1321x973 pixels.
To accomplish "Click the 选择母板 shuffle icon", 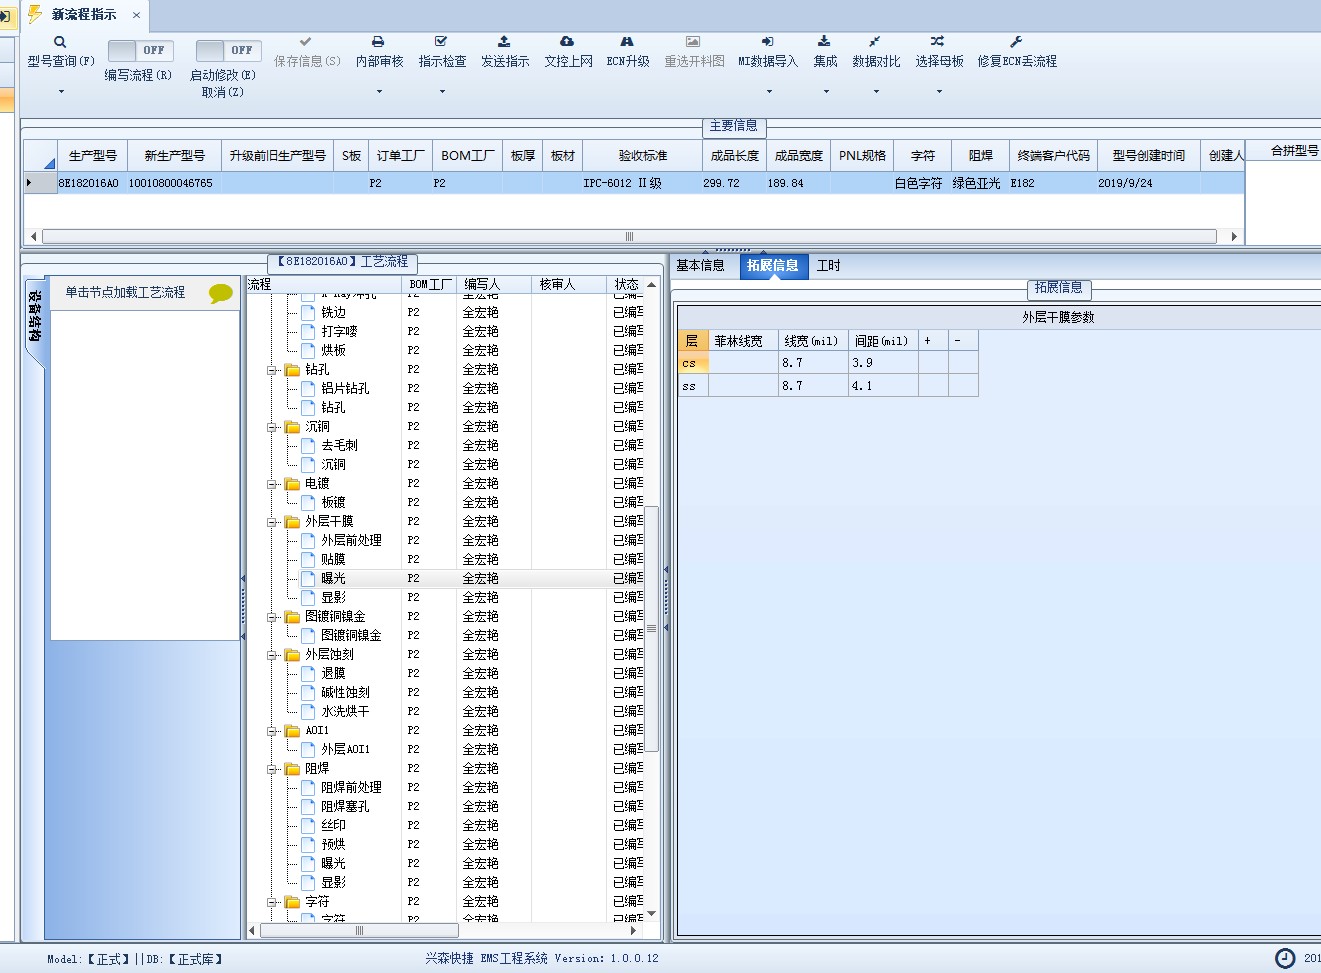I will [937, 42].
